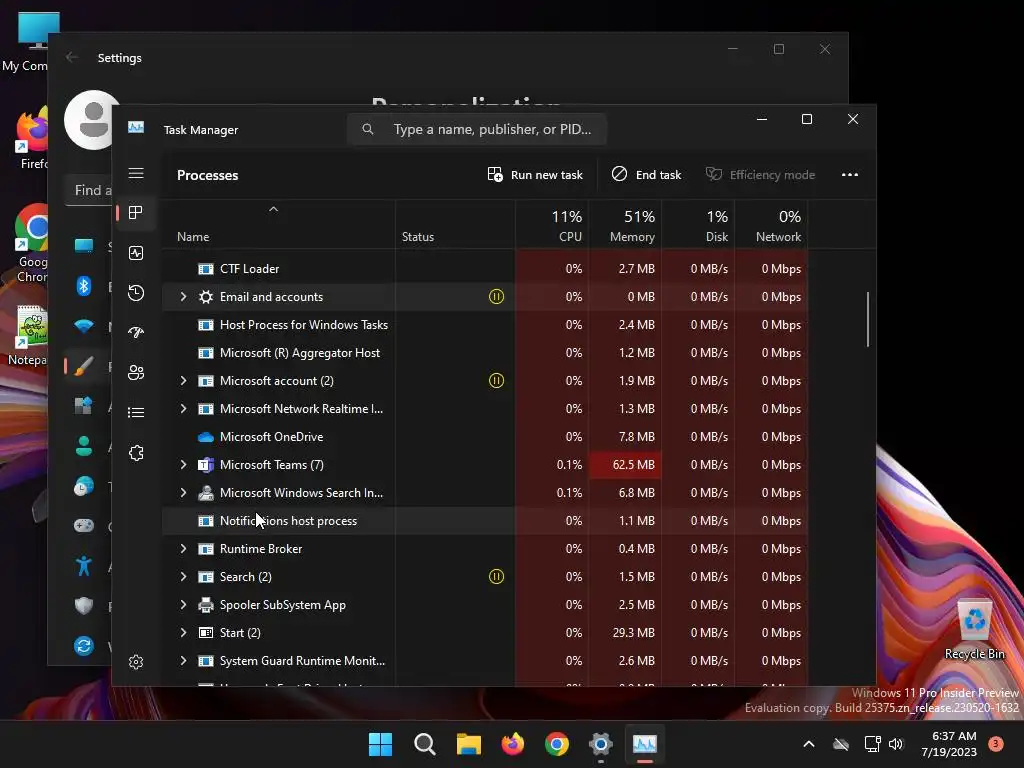Expand Microsoft Teams (7) process group
Image resolution: width=1024 pixels, height=768 pixels.
[184, 464]
